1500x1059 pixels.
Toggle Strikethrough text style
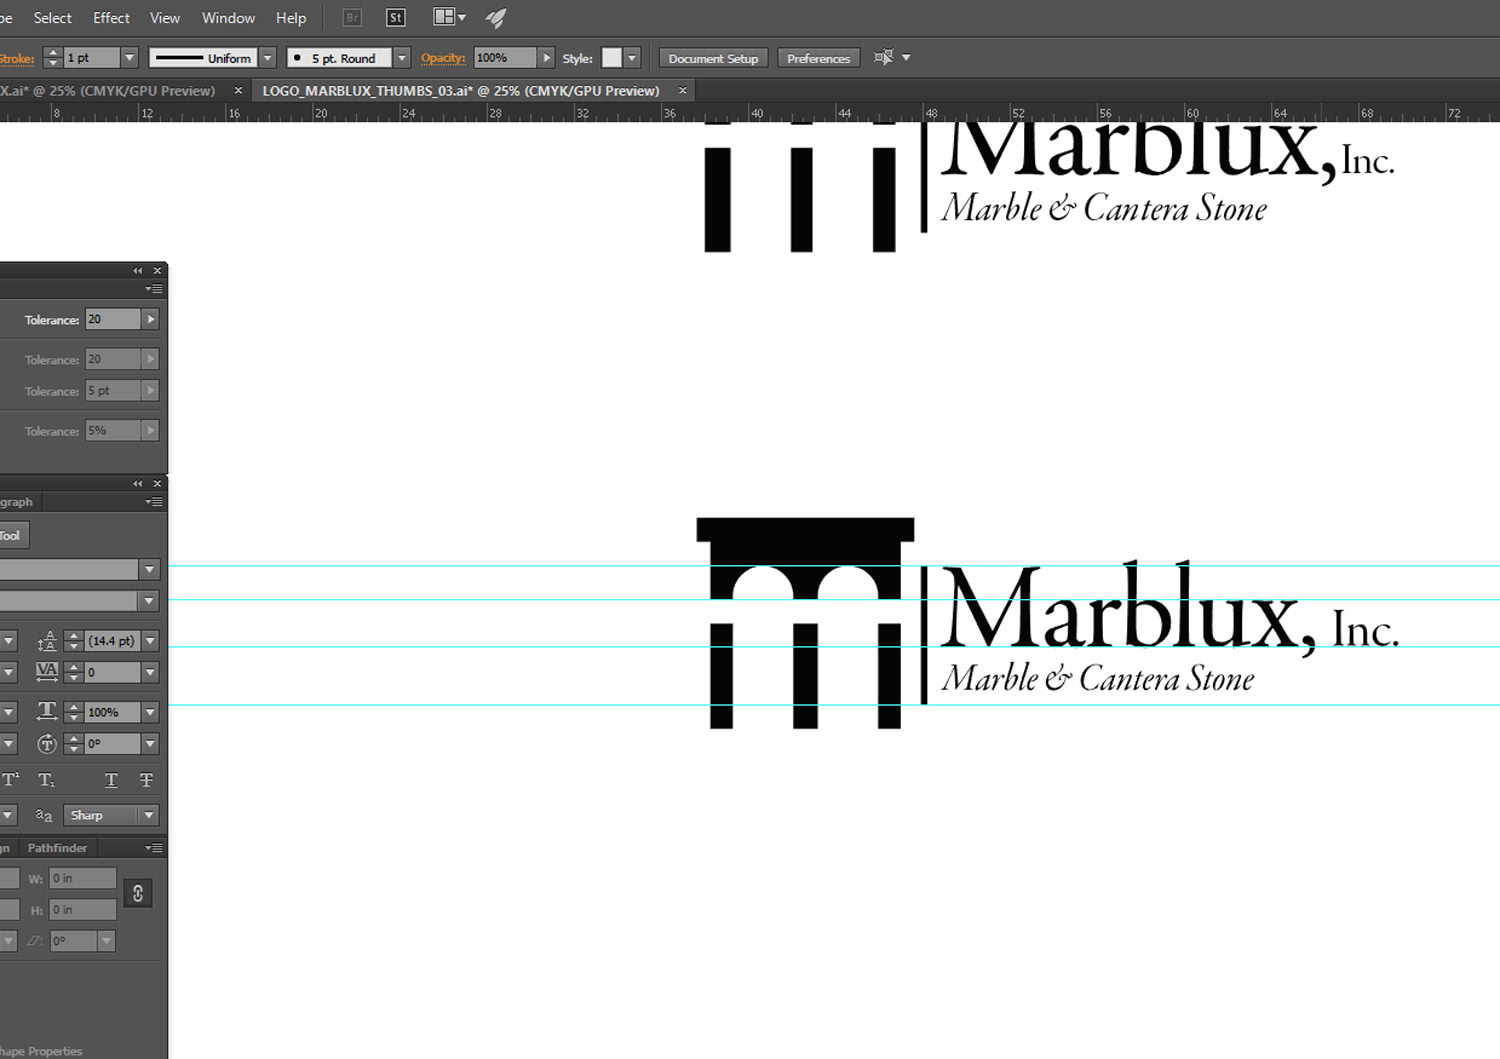[146, 780]
